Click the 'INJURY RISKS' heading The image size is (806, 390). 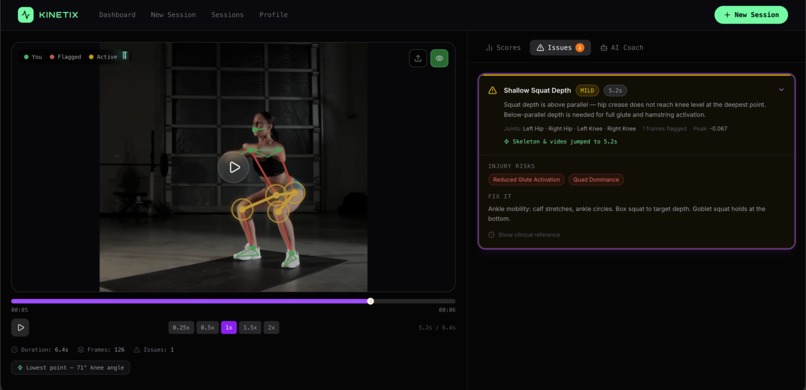pos(511,166)
